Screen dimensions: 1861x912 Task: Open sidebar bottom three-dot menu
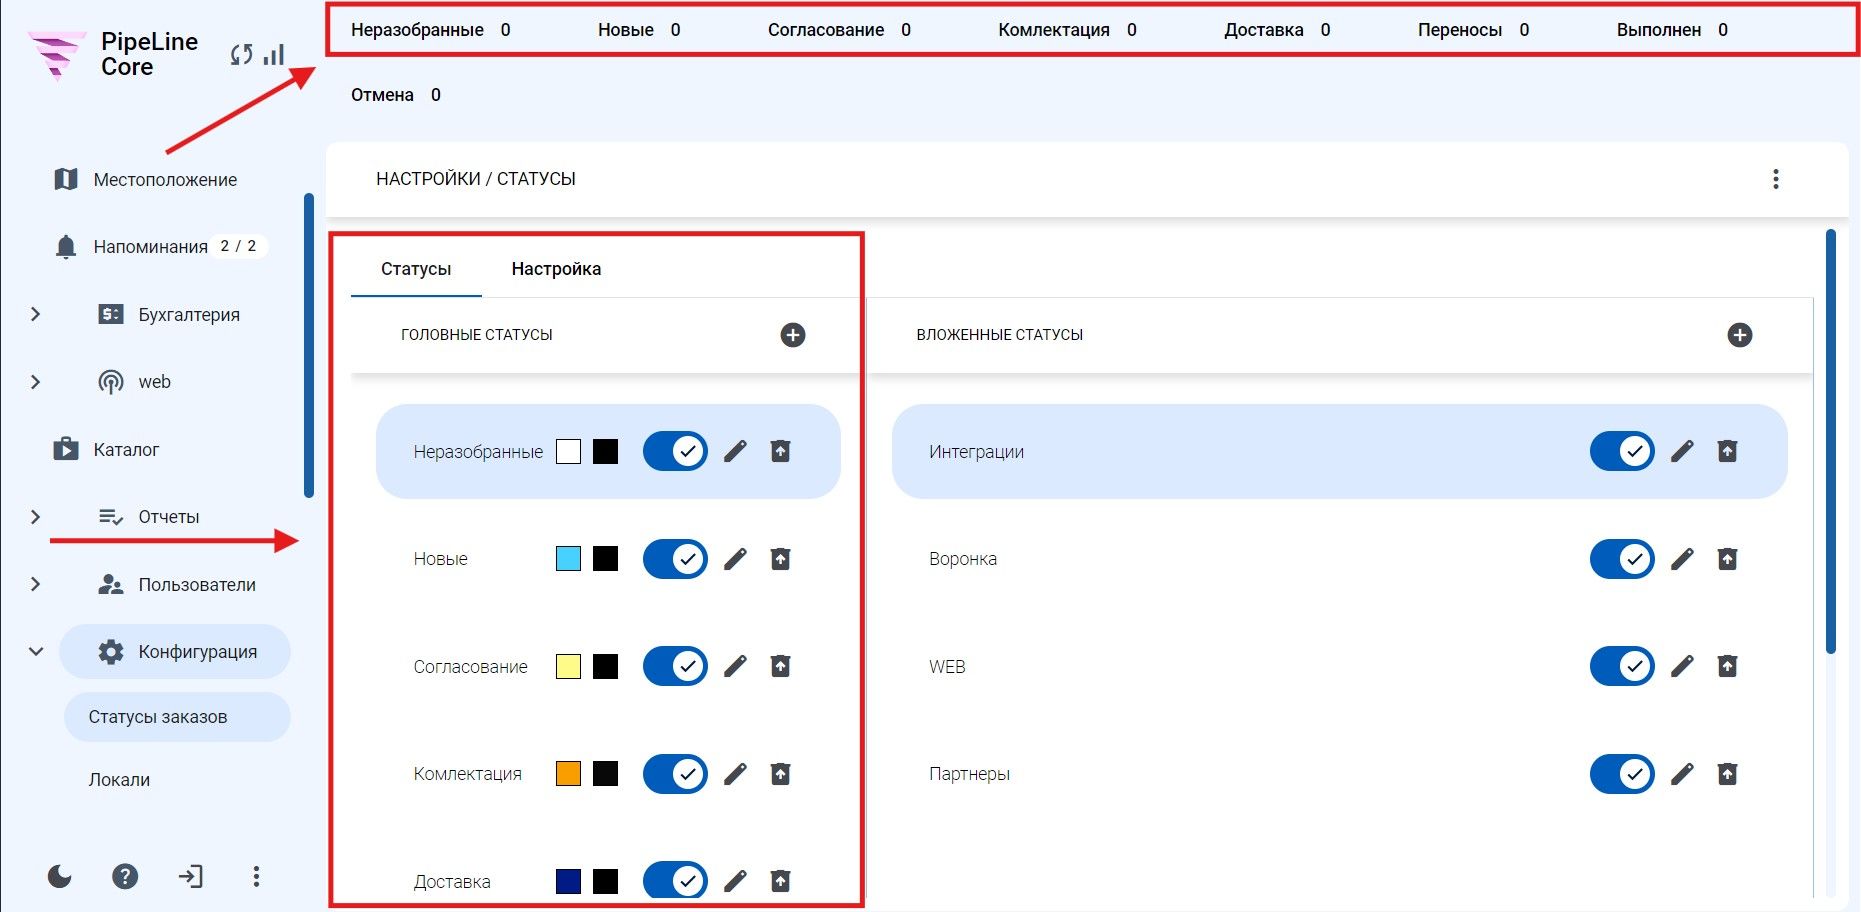point(256,877)
